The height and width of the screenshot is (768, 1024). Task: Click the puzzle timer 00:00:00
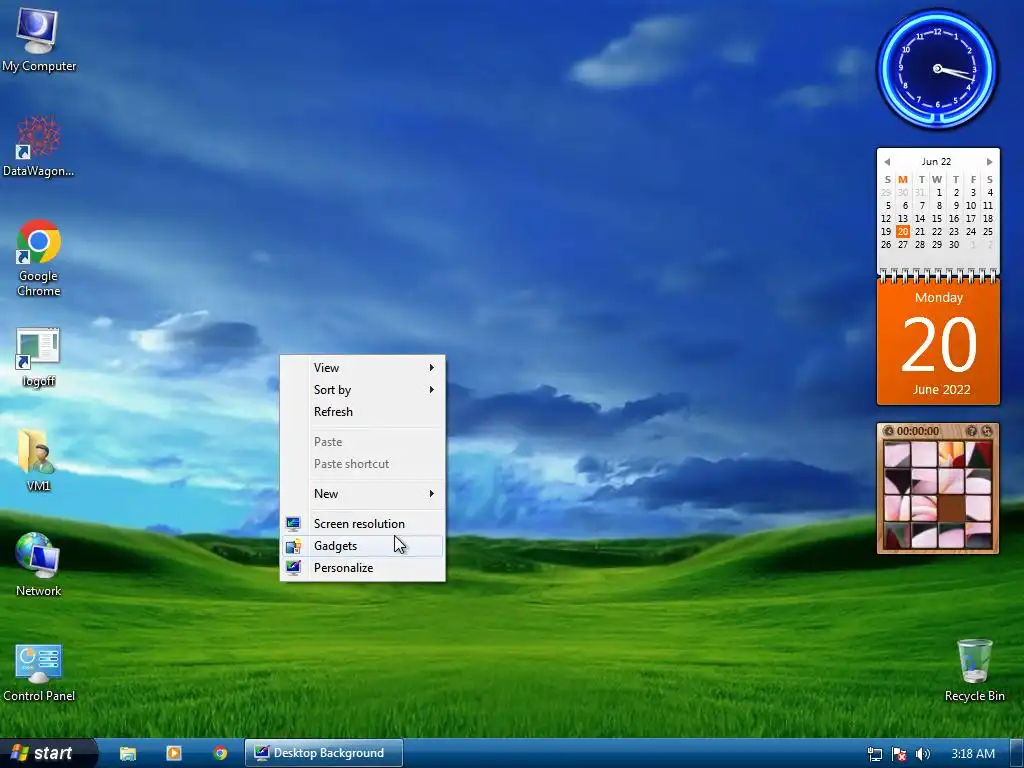pos(918,431)
